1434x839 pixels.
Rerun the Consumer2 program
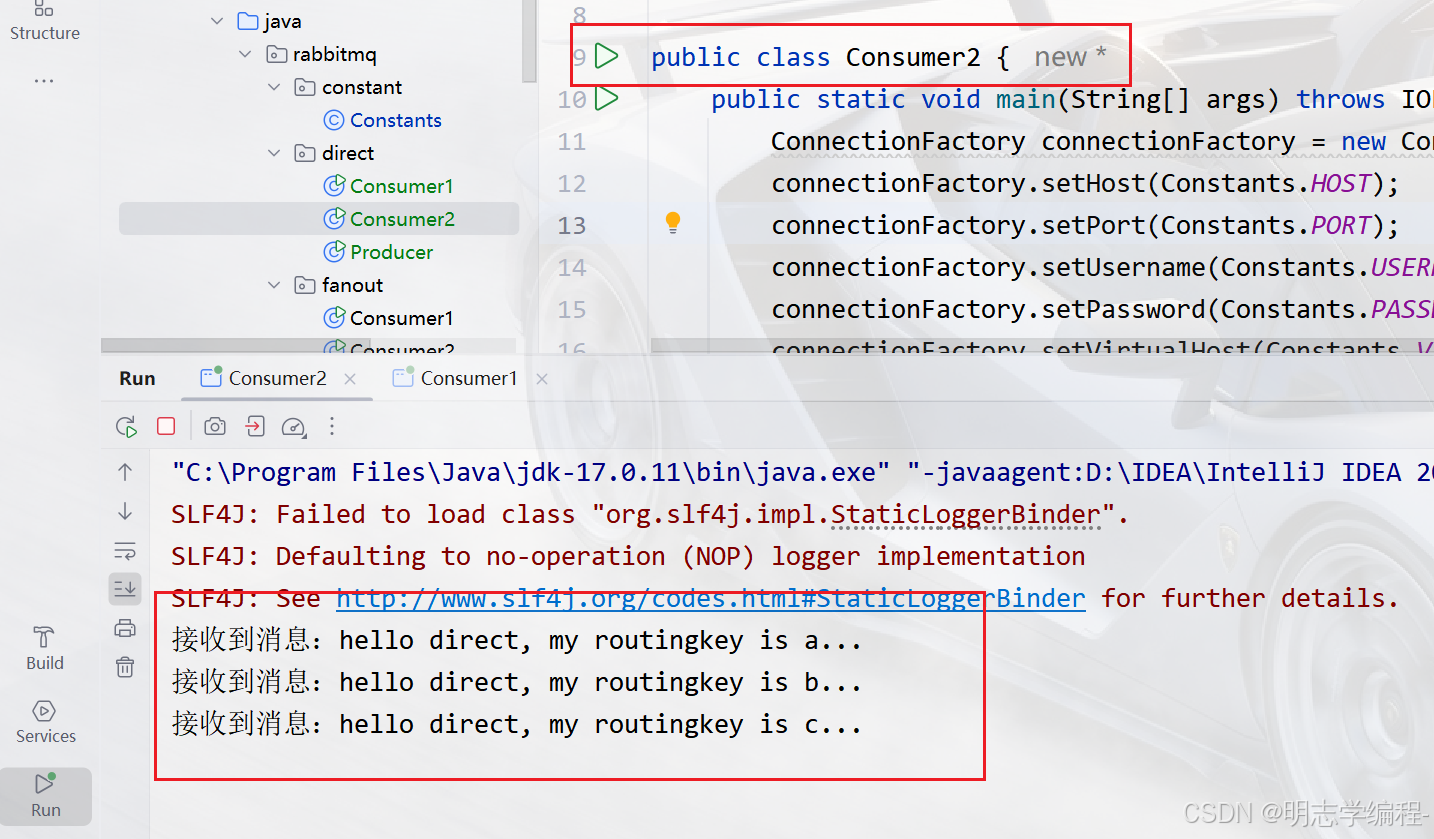[126, 427]
